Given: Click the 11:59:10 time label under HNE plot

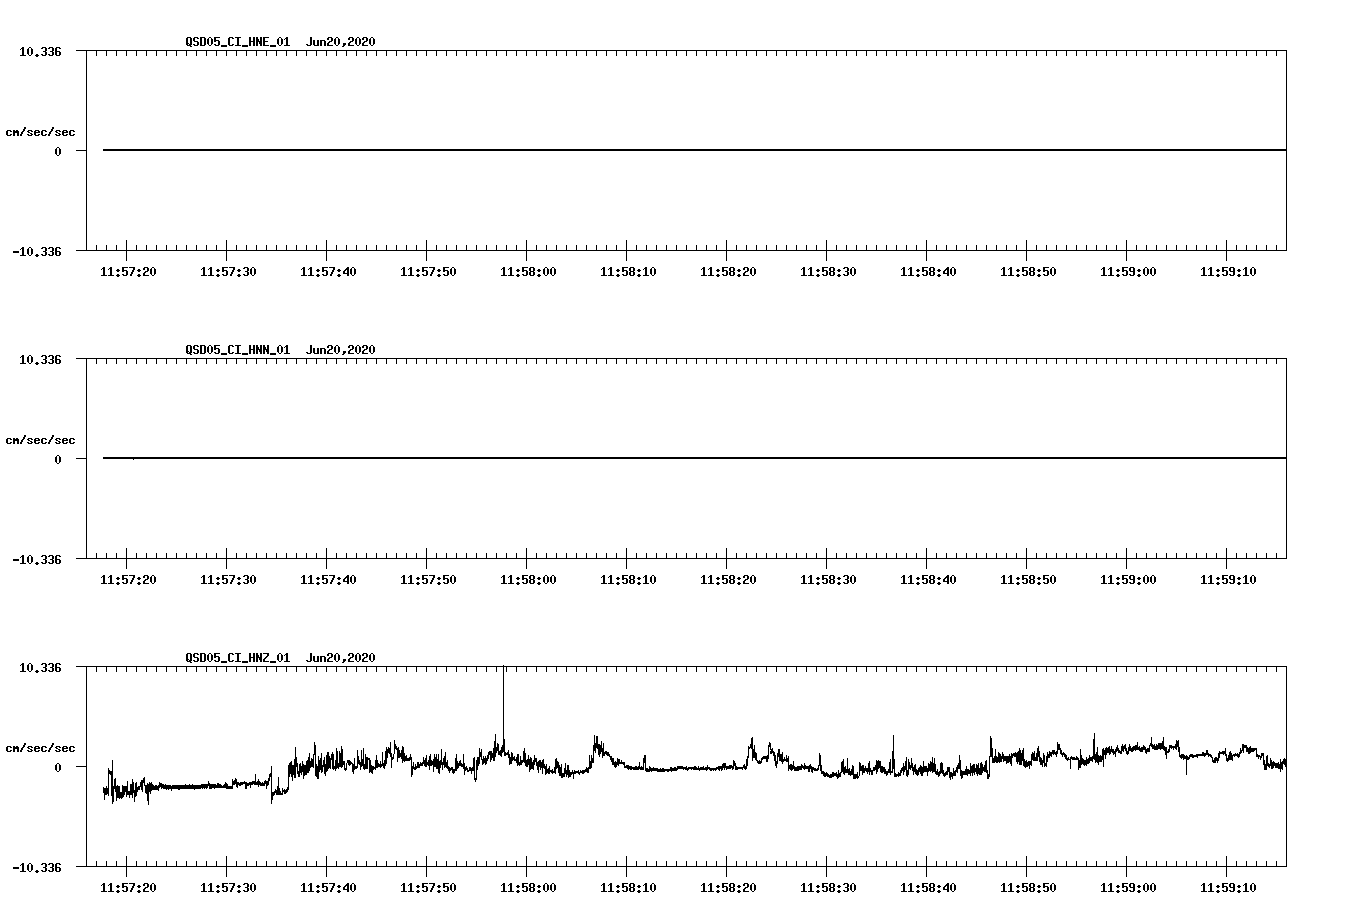Looking at the screenshot, I should pyautogui.click(x=1228, y=272).
